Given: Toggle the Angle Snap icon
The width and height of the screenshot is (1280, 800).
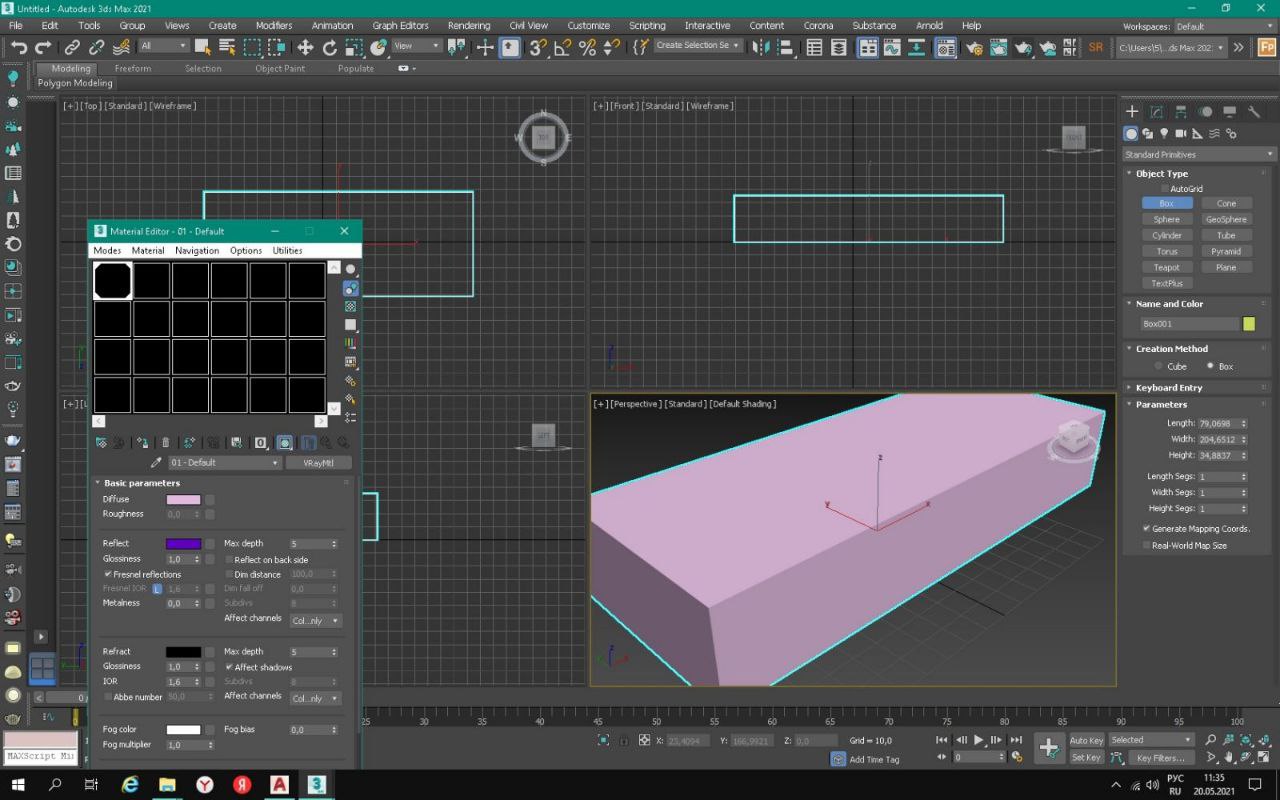Looking at the screenshot, I should (563, 47).
